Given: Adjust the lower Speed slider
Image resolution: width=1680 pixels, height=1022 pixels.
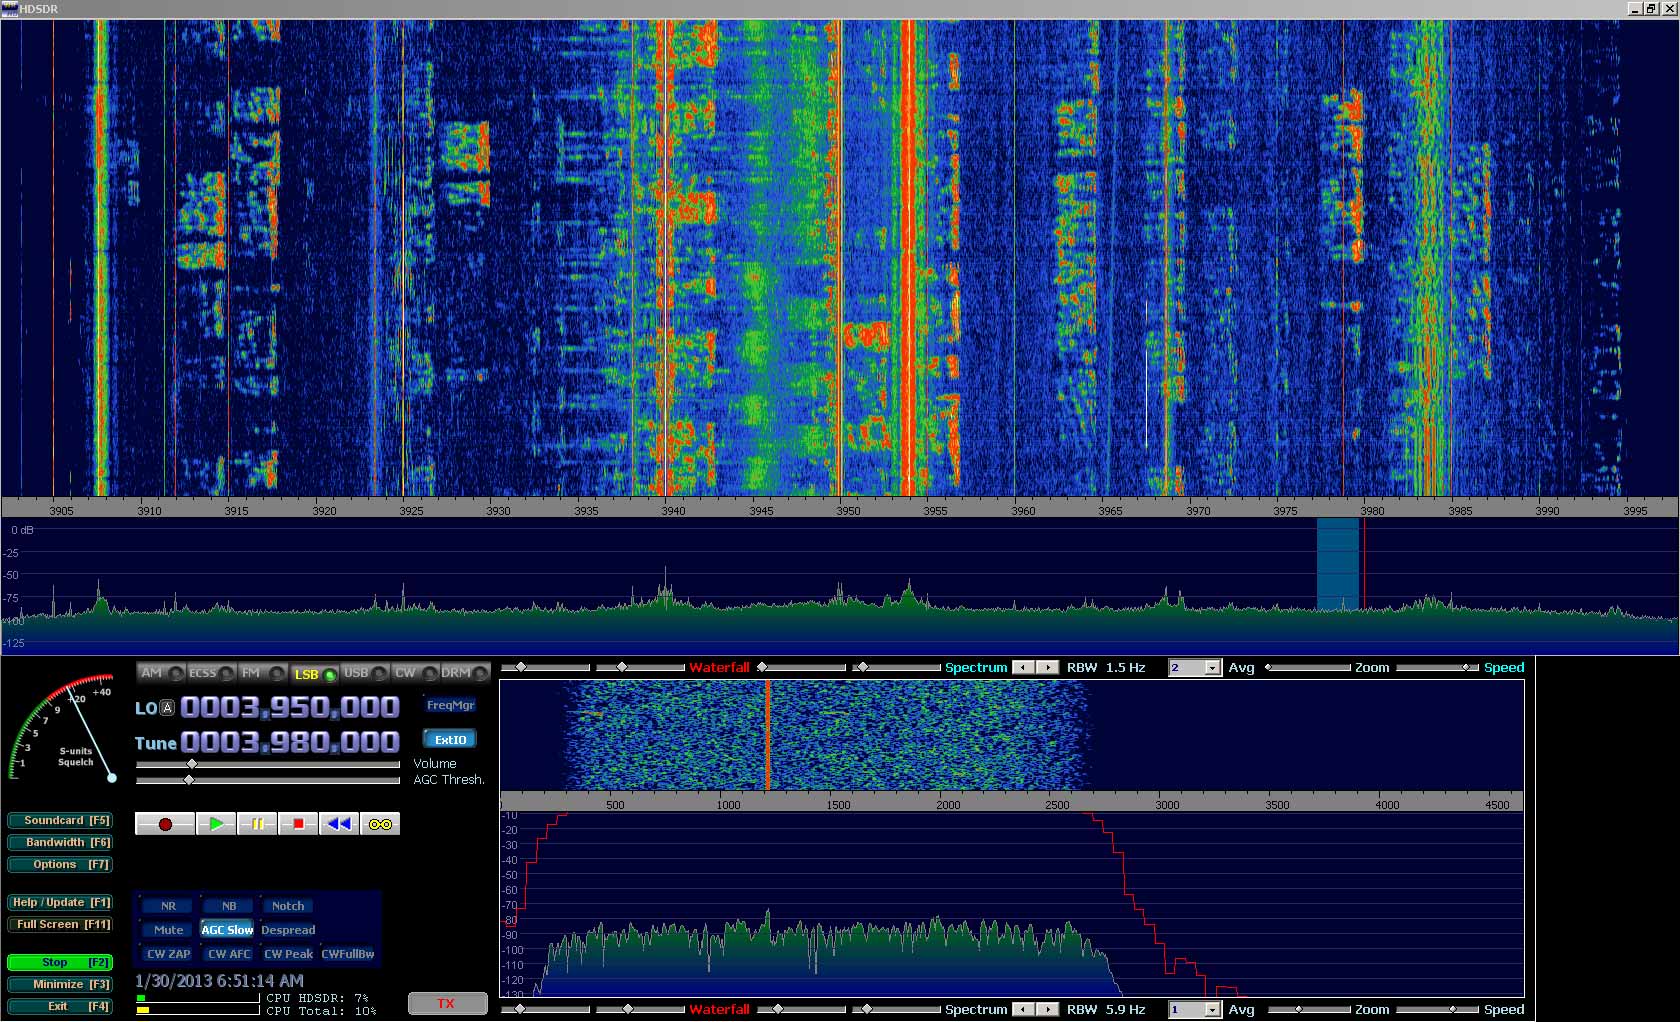Looking at the screenshot, I should 1437,1009.
